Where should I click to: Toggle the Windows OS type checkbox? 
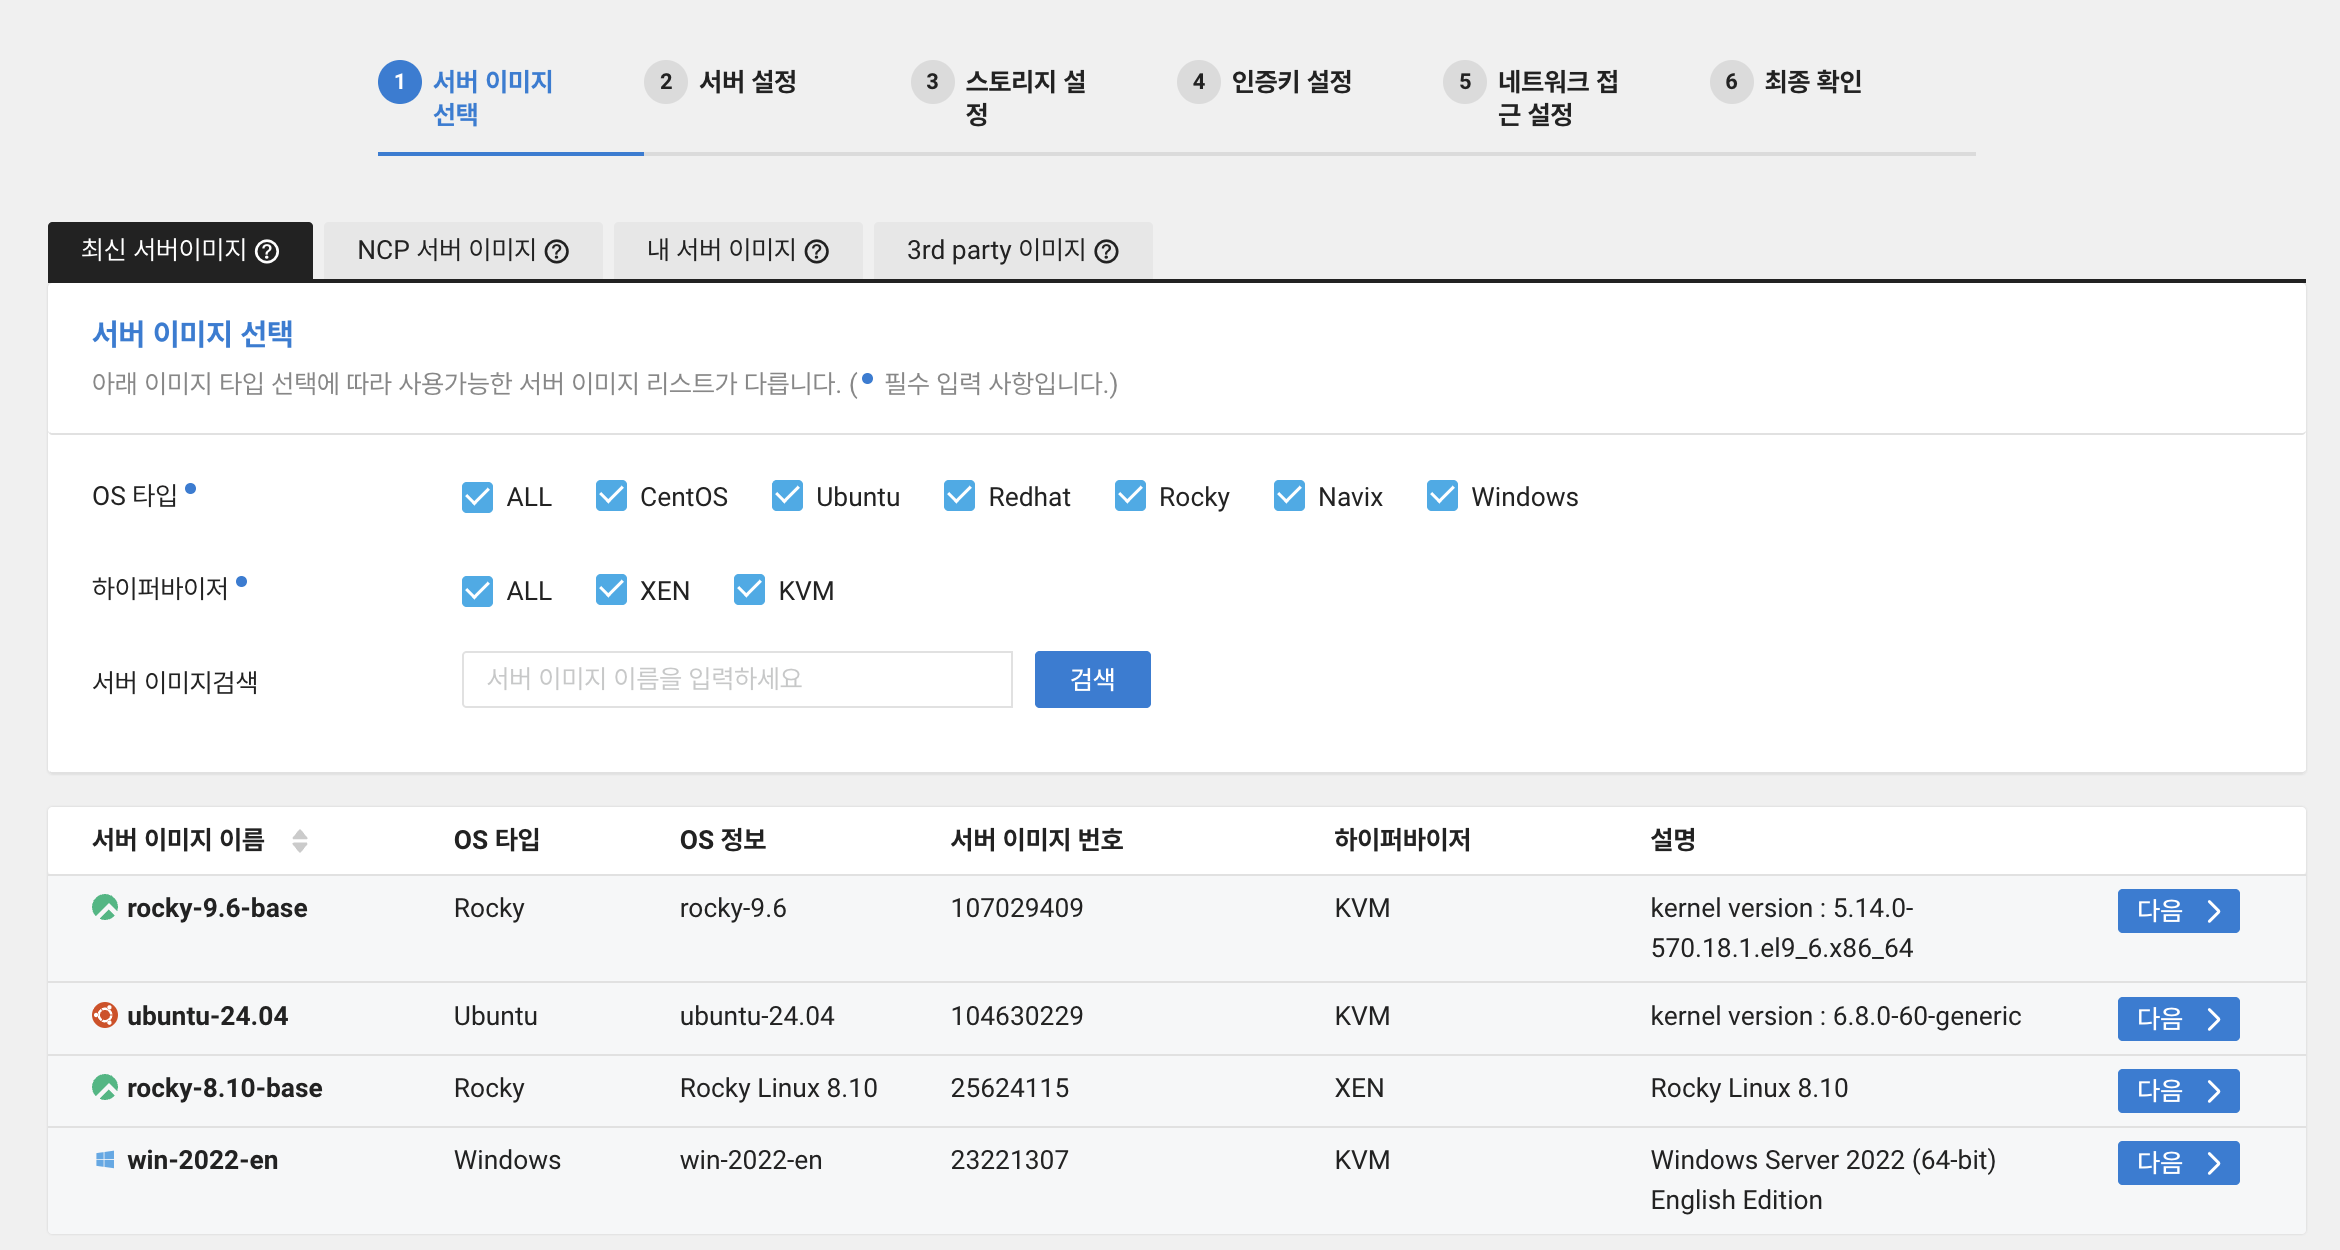pyautogui.click(x=1442, y=496)
